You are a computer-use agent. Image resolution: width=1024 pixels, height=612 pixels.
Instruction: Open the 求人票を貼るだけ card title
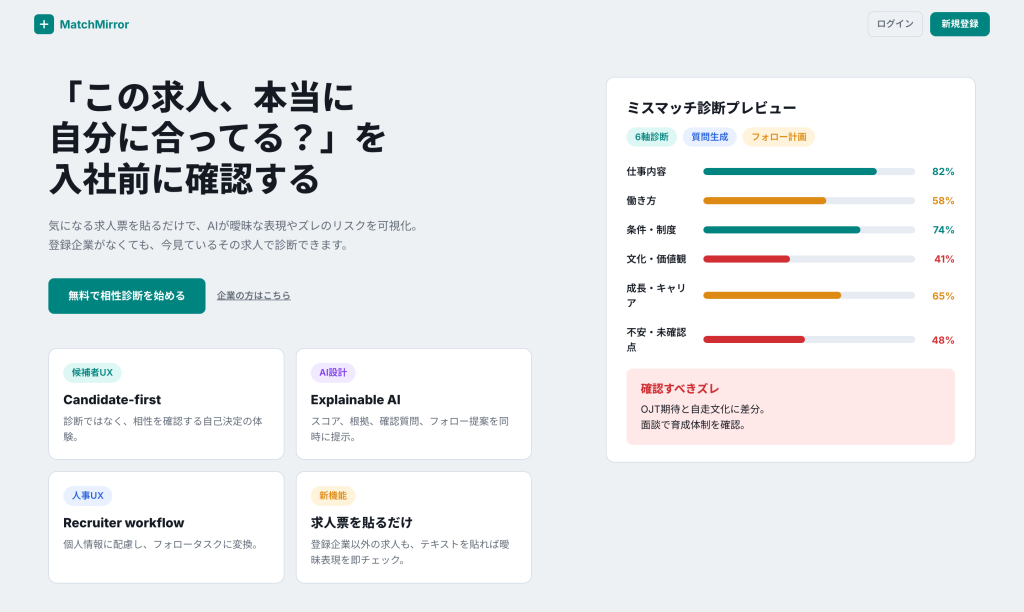click(x=362, y=523)
